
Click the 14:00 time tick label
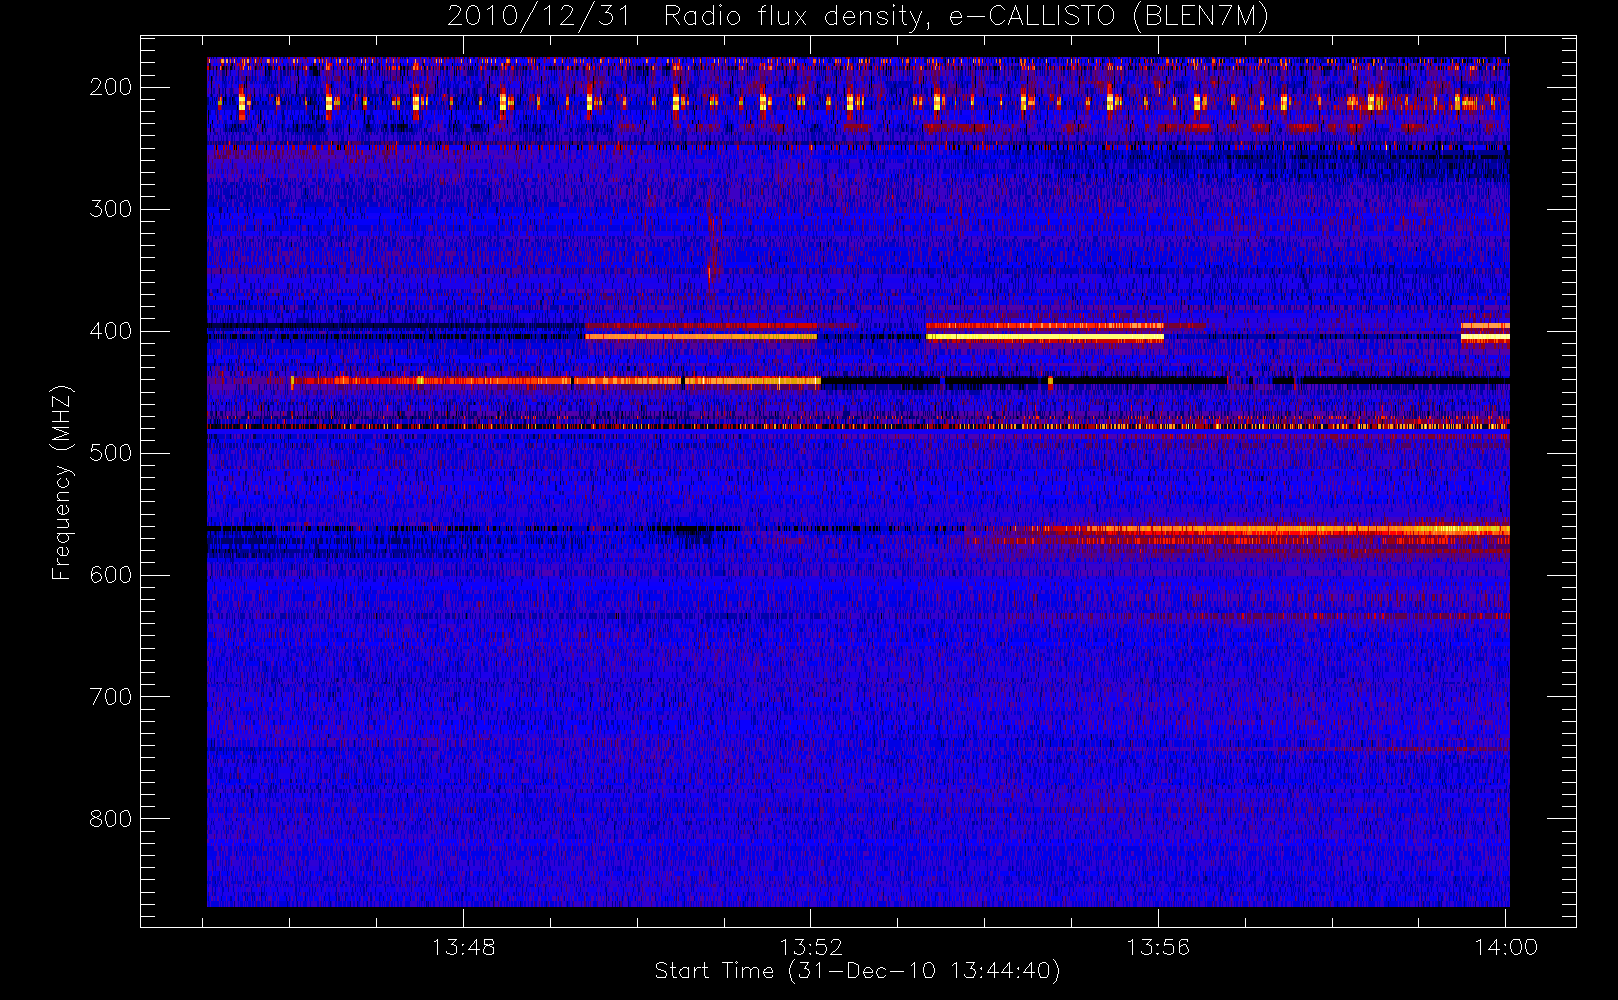click(1506, 947)
